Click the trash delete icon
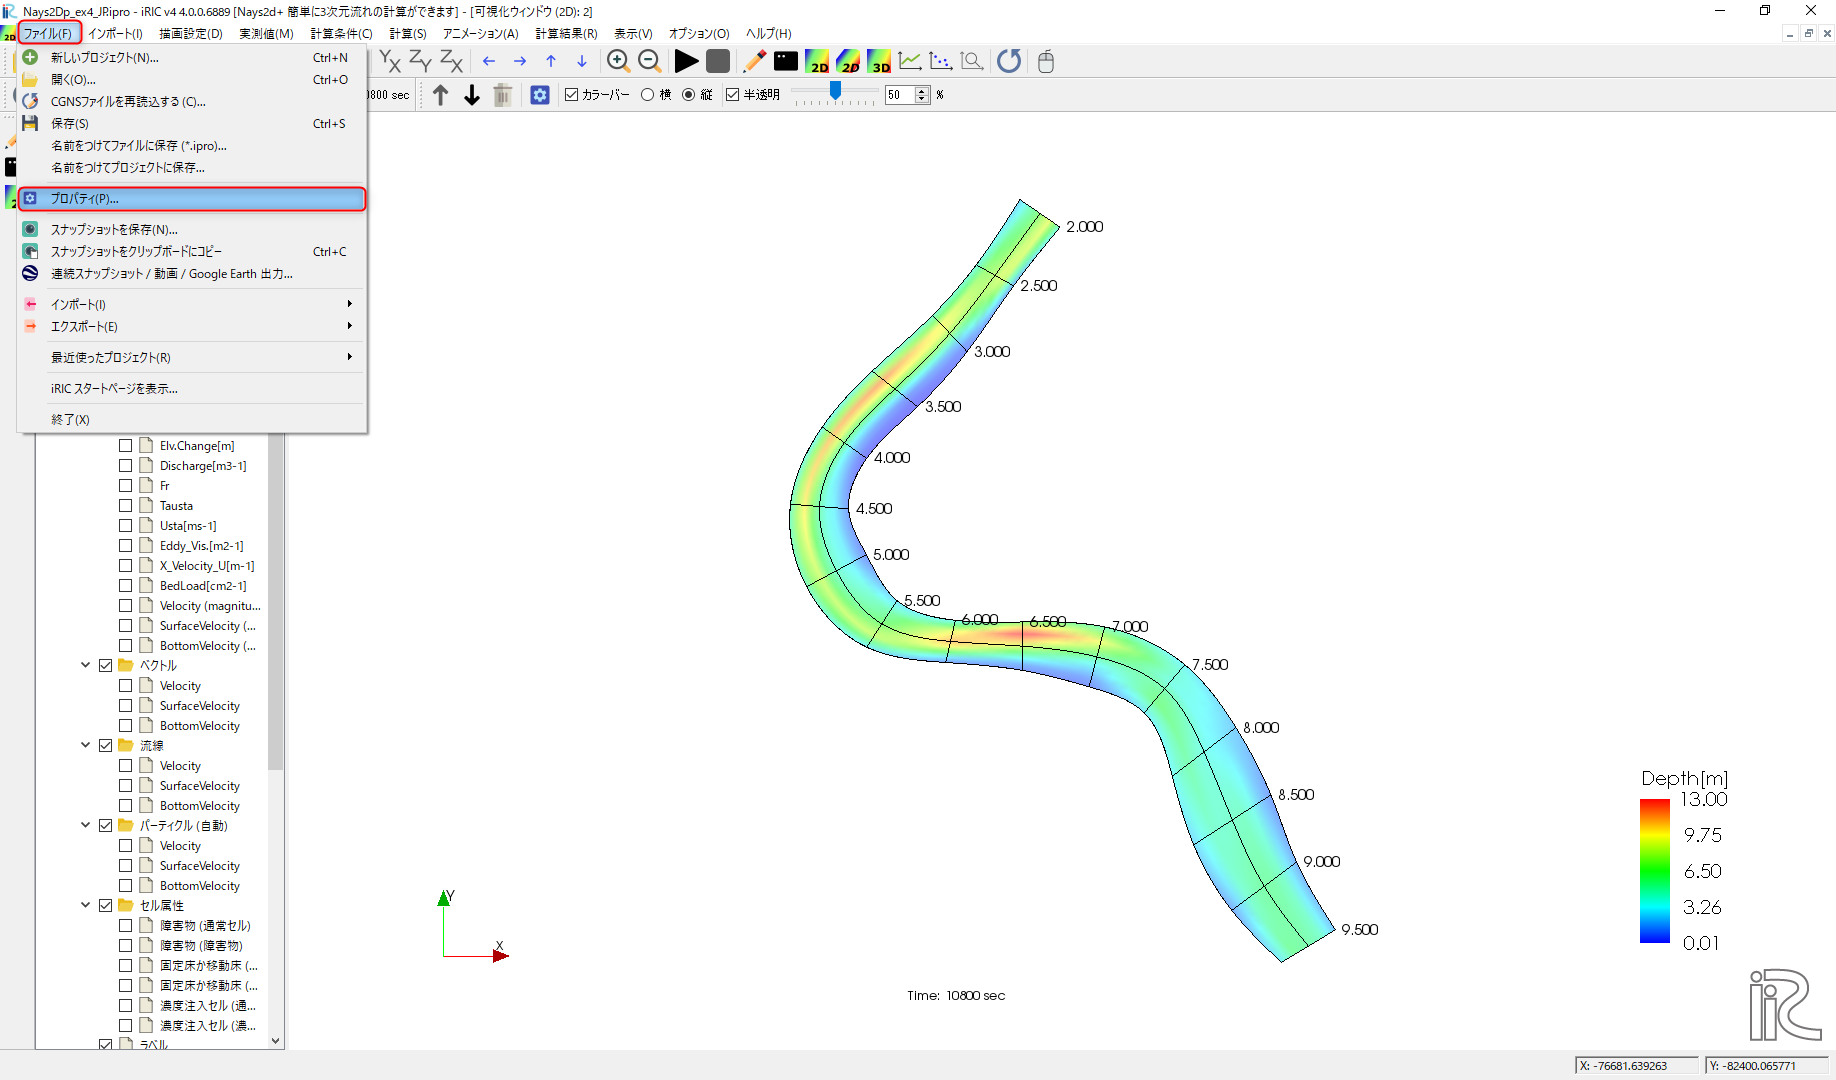The width and height of the screenshot is (1836, 1080). 503,95
